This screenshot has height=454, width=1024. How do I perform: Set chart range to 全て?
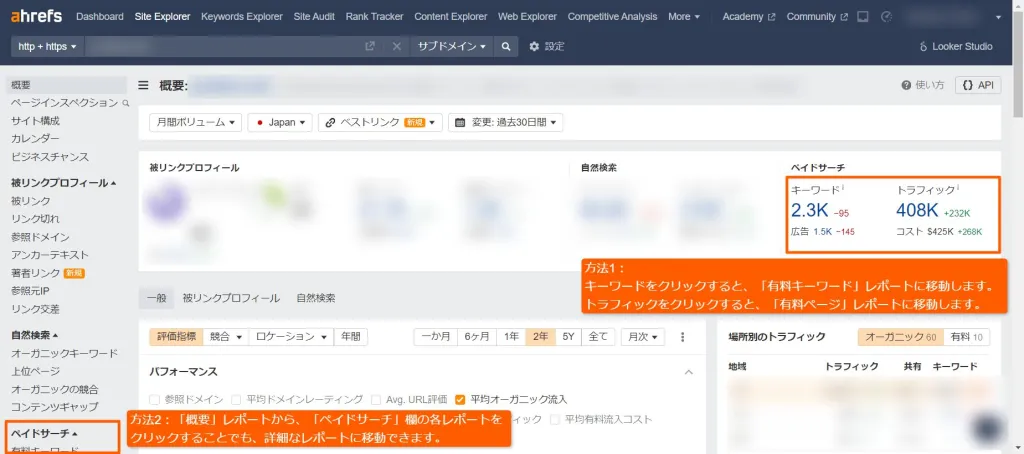[598, 337]
